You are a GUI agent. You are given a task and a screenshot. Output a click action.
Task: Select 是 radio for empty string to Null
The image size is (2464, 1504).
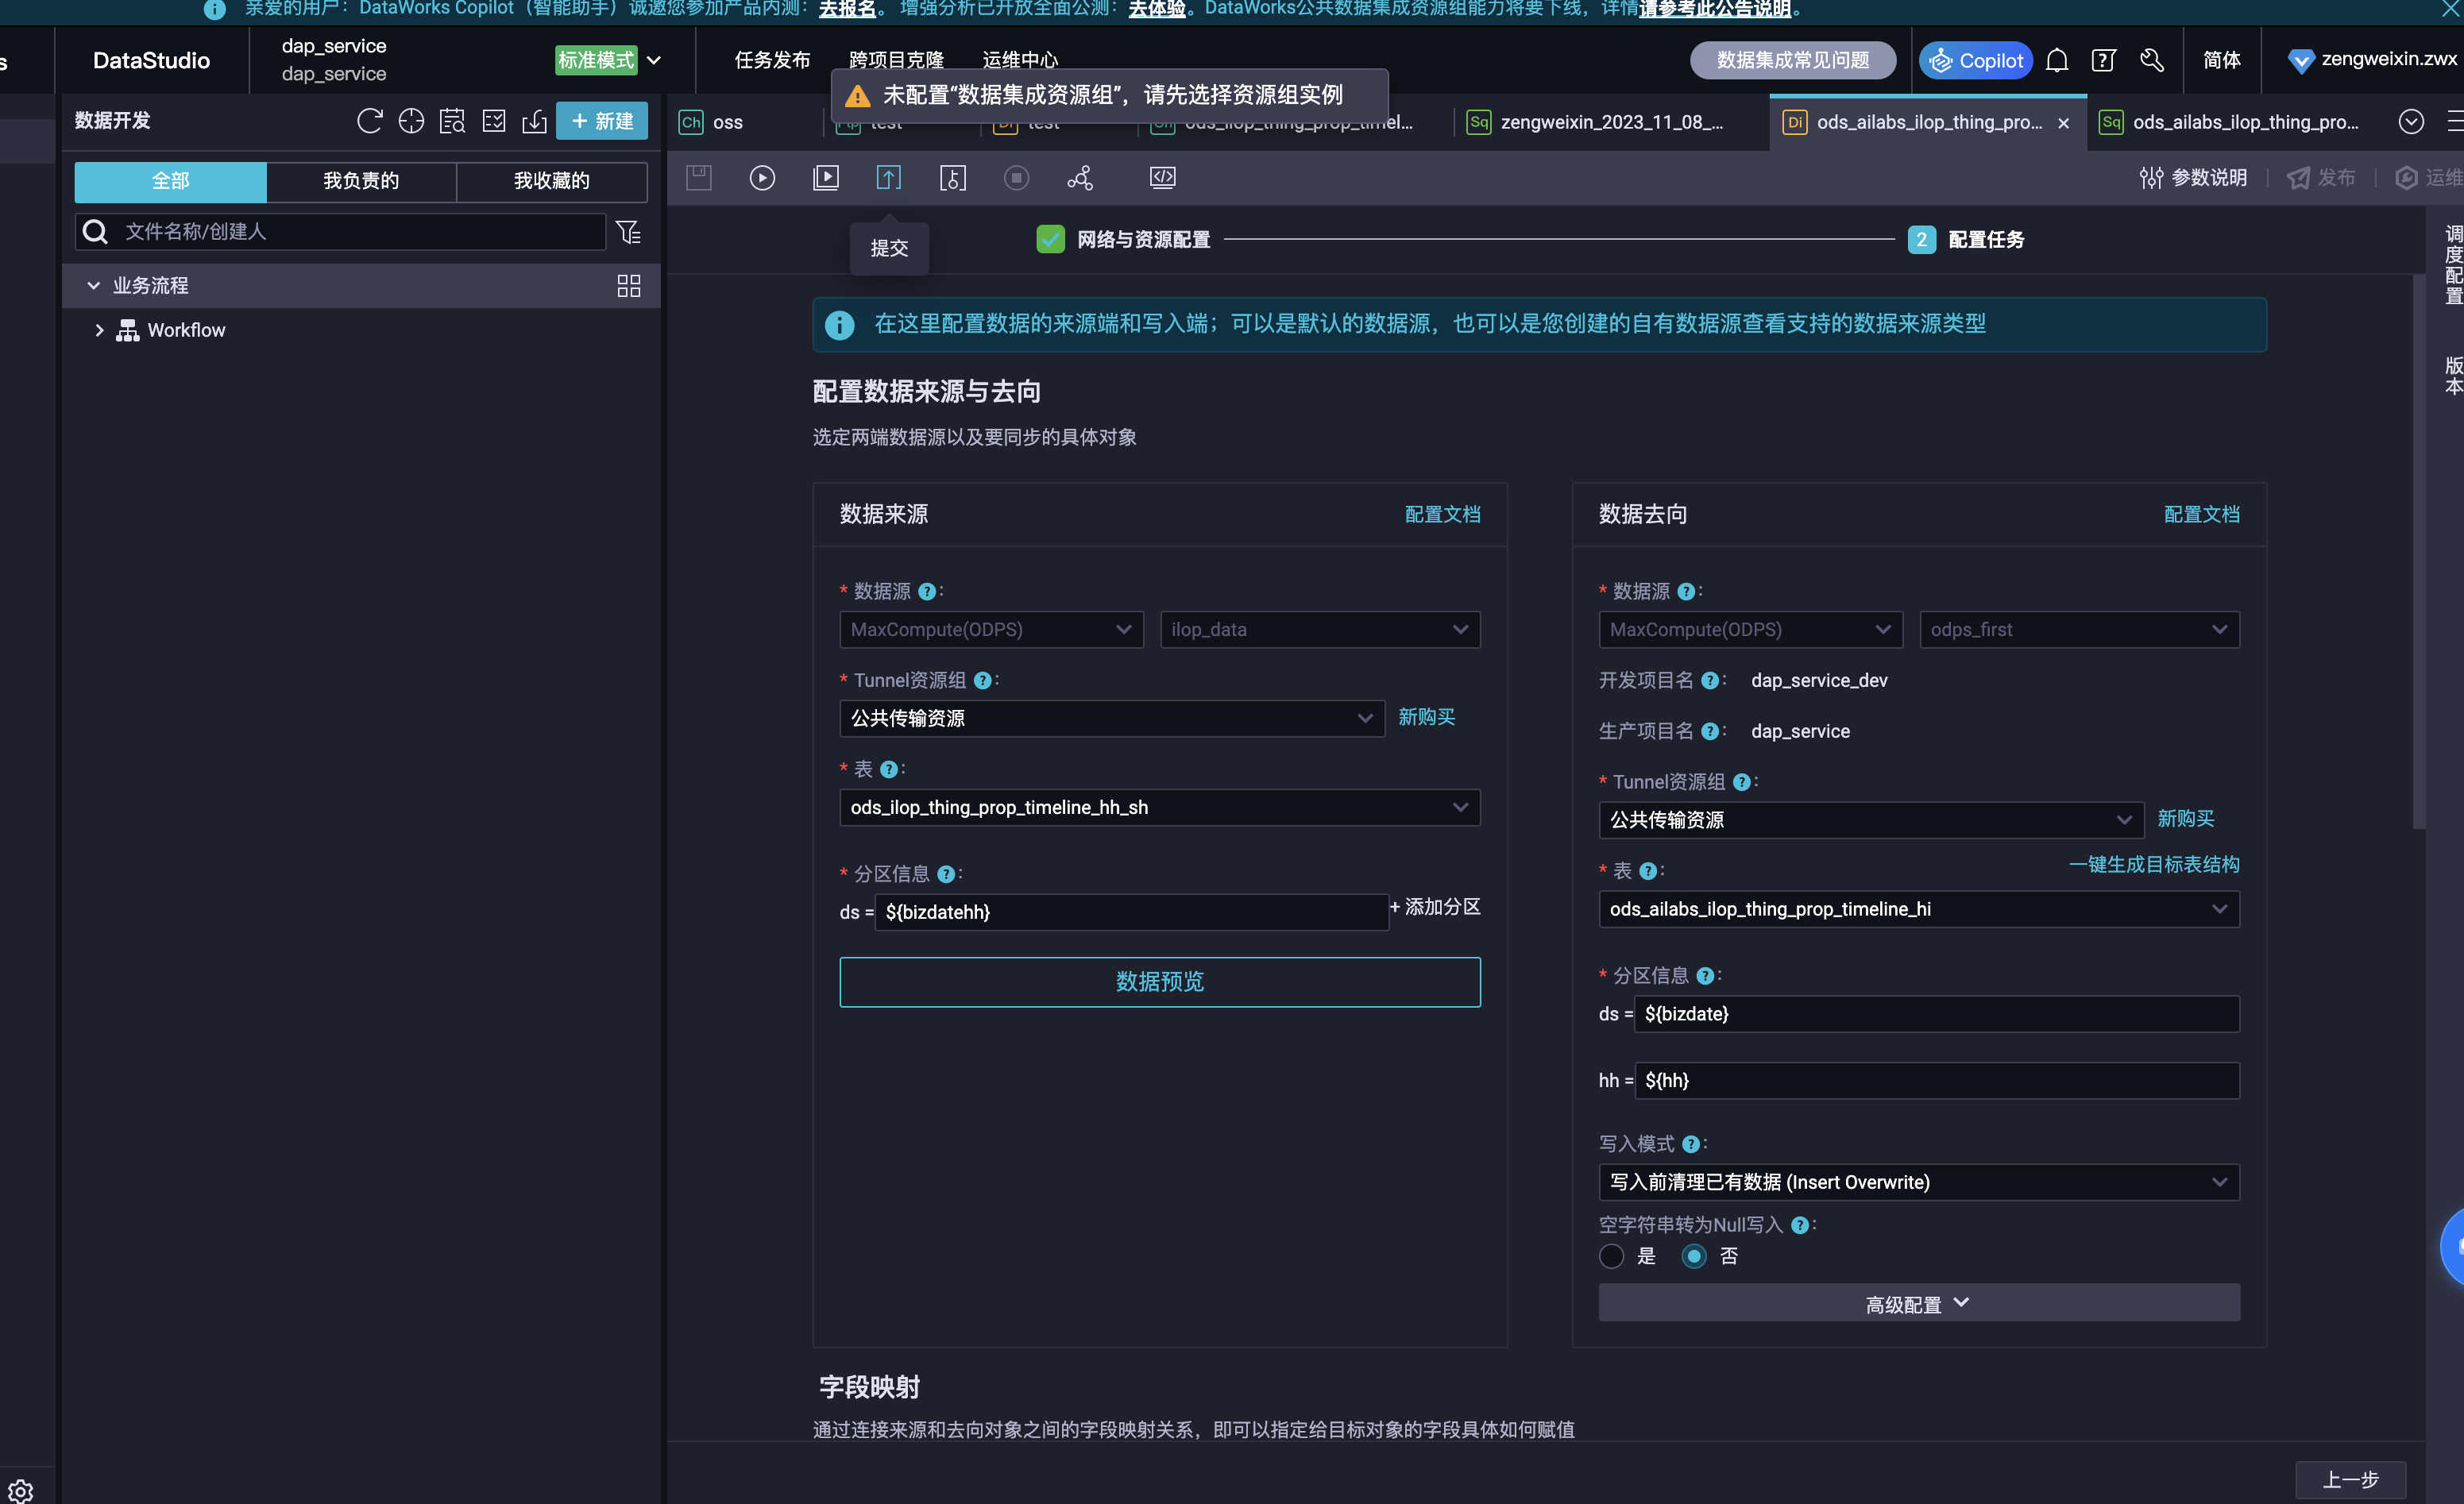click(x=1611, y=1256)
